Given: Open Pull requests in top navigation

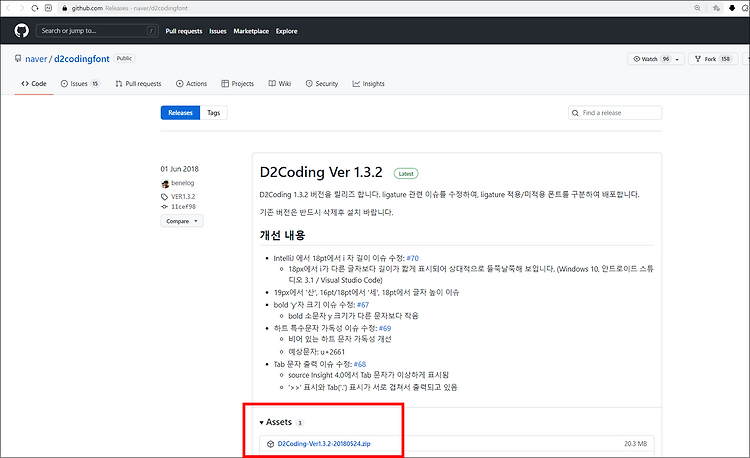Looking at the screenshot, I should [184, 31].
